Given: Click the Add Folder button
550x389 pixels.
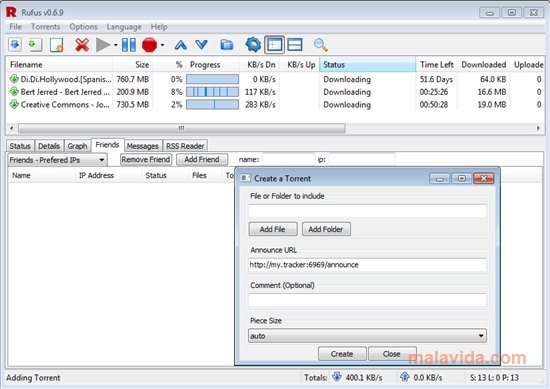Looking at the screenshot, I should (326, 229).
